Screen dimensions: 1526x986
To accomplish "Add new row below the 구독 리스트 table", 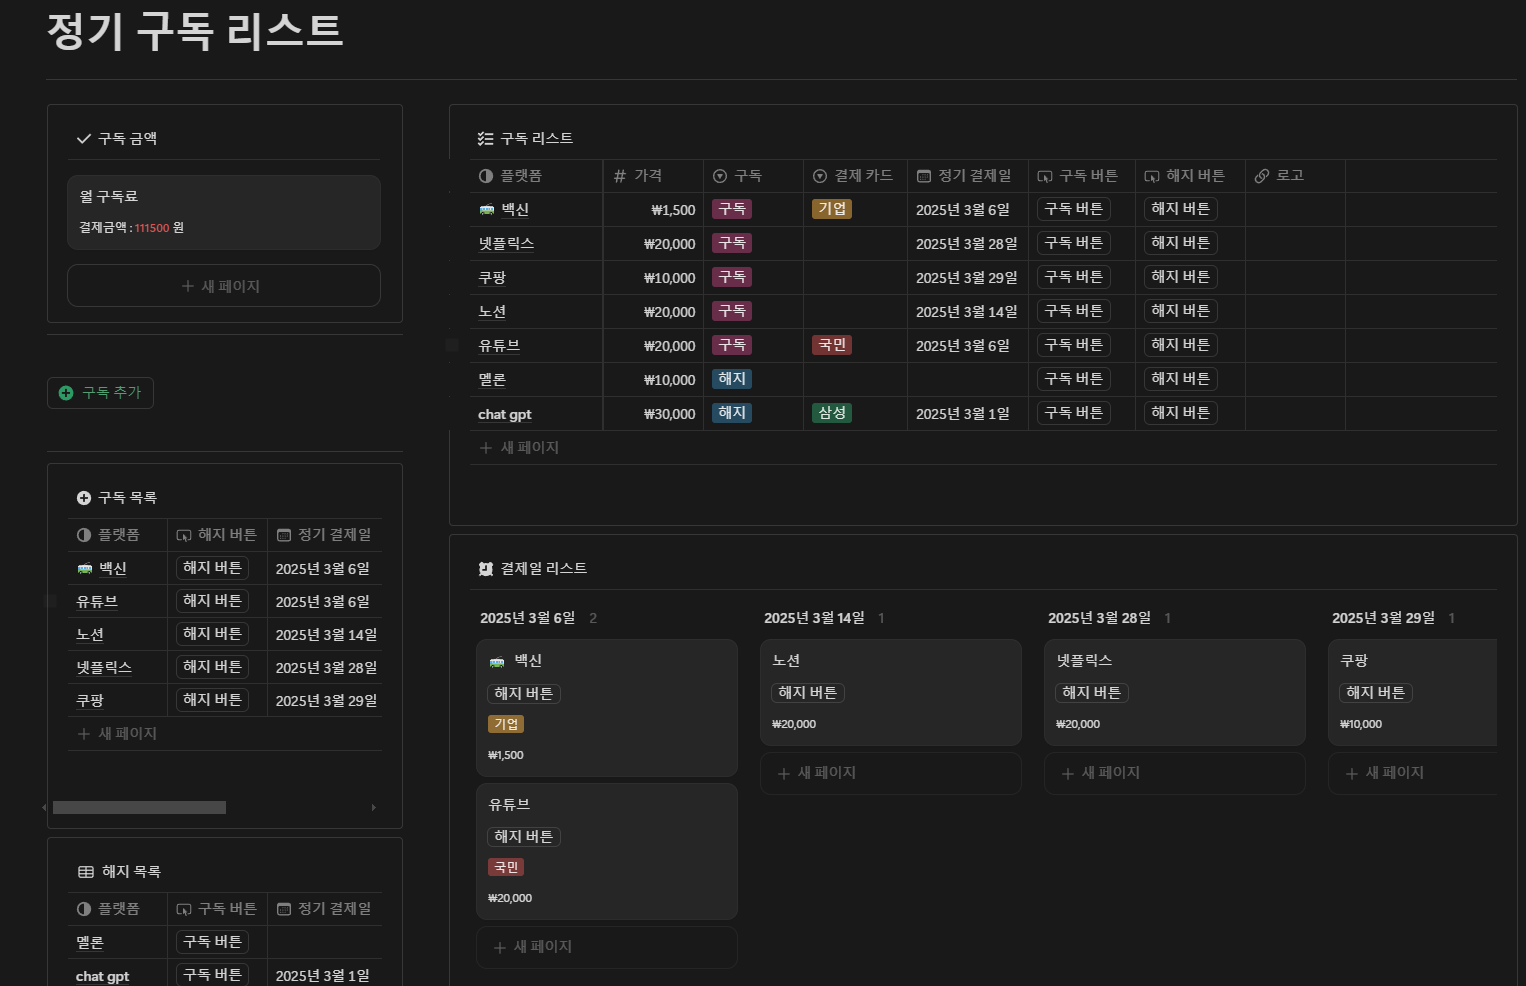I will [983, 448].
